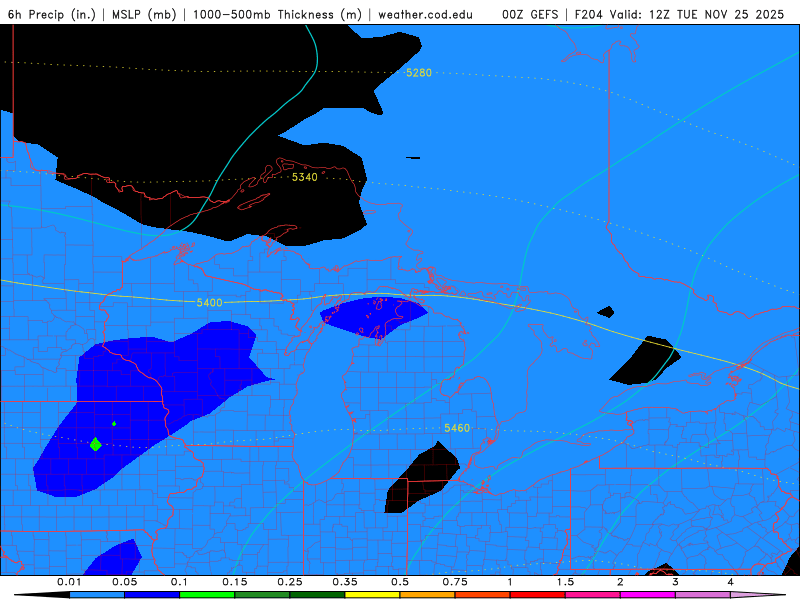
Task: Click the '0.35' legend value
Action: (345, 582)
